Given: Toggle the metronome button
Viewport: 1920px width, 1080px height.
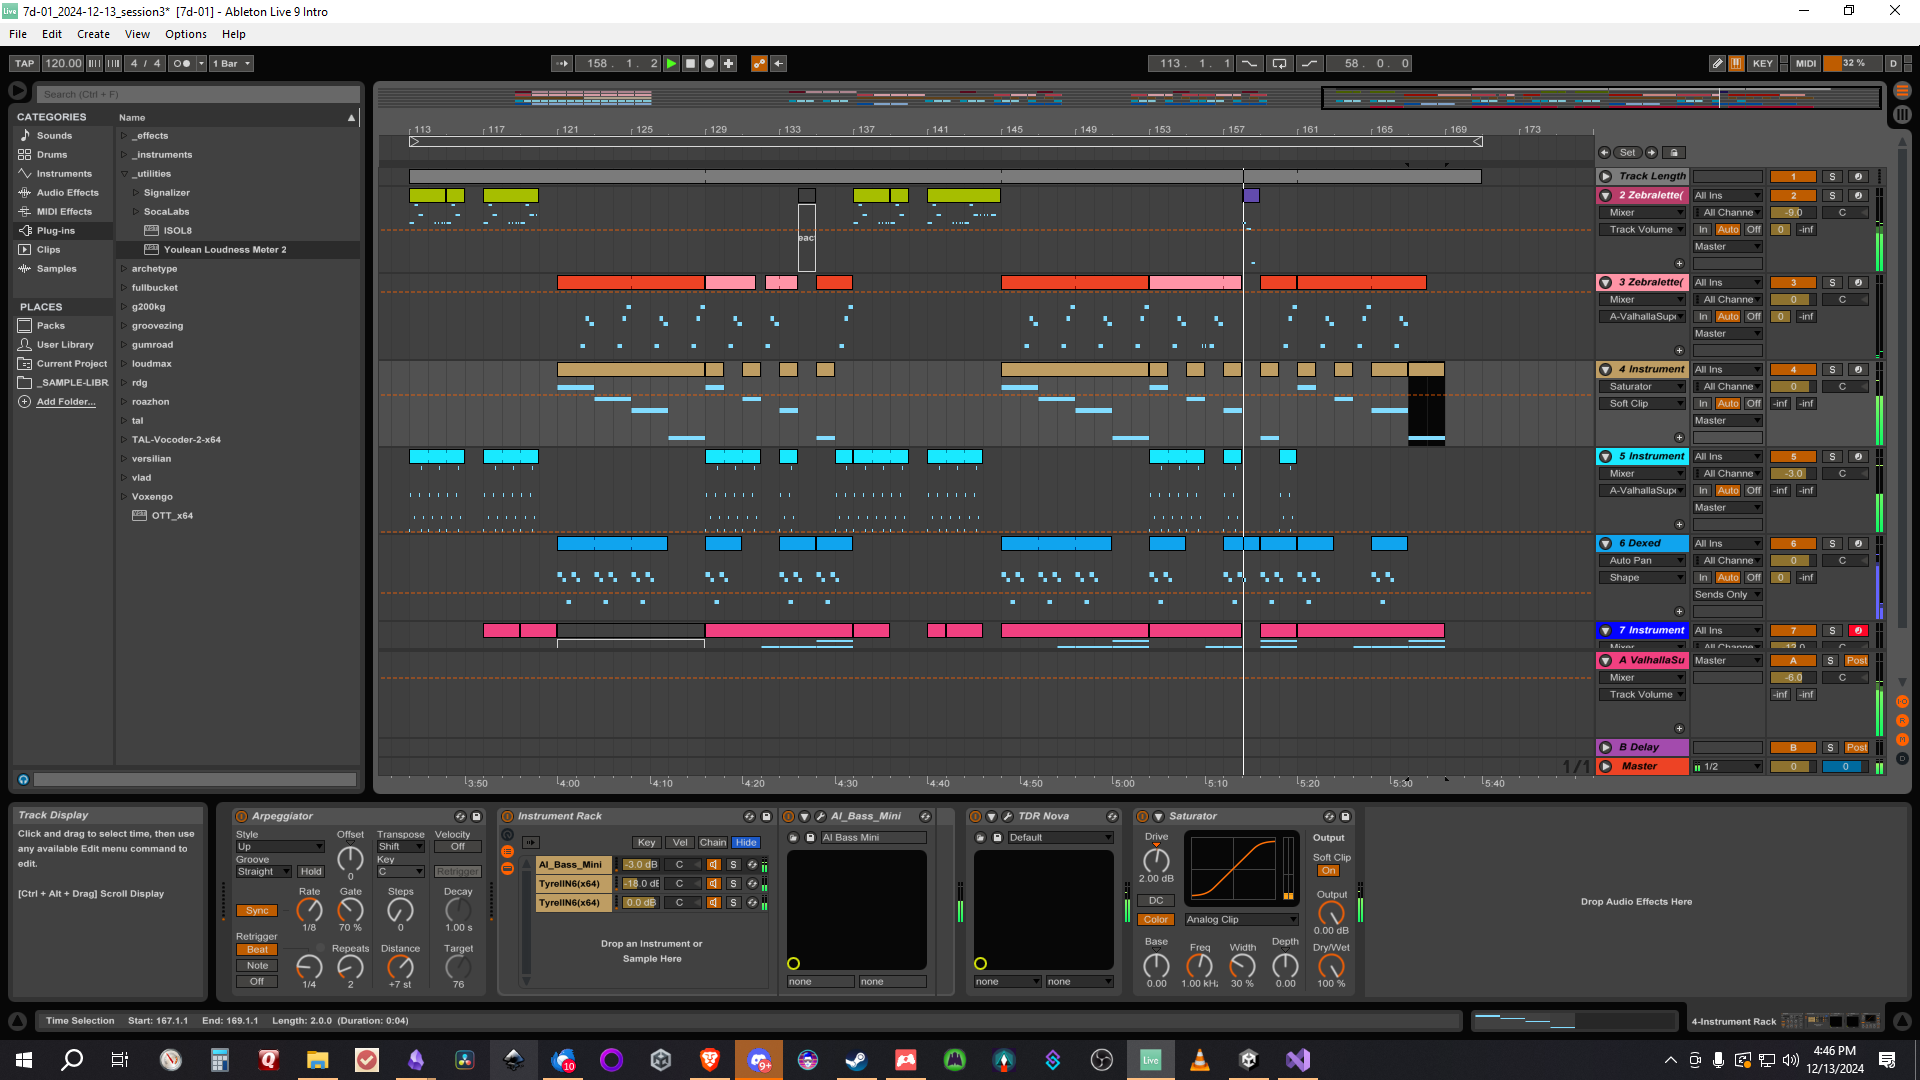Looking at the screenshot, I should (x=181, y=63).
